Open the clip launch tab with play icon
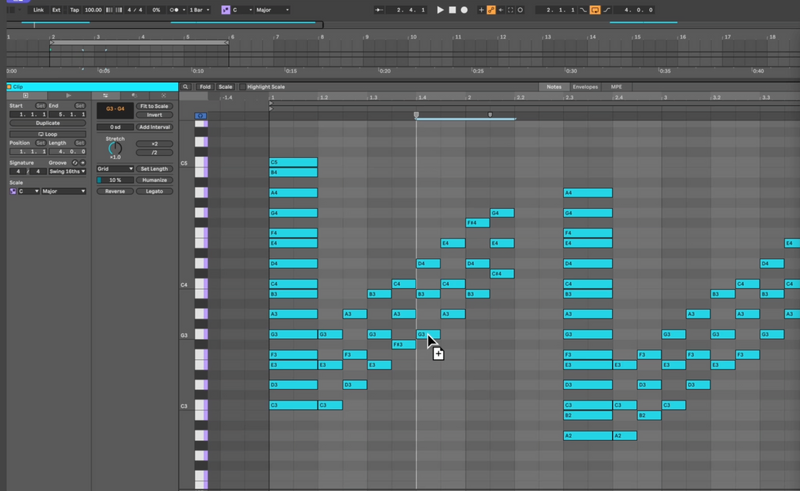 [69, 95]
